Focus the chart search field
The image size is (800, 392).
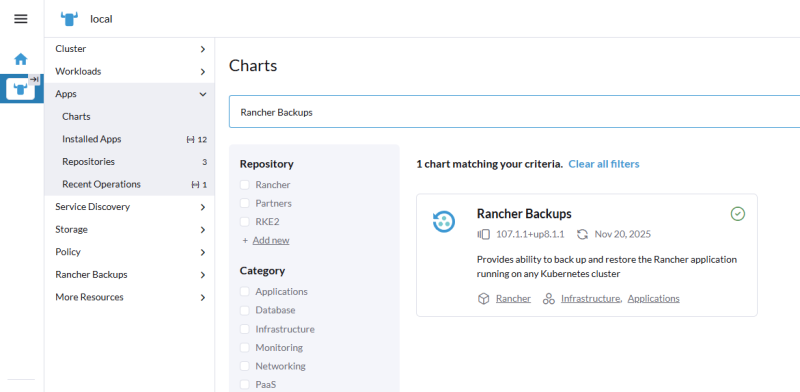pyautogui.click(x=514, y=112)
